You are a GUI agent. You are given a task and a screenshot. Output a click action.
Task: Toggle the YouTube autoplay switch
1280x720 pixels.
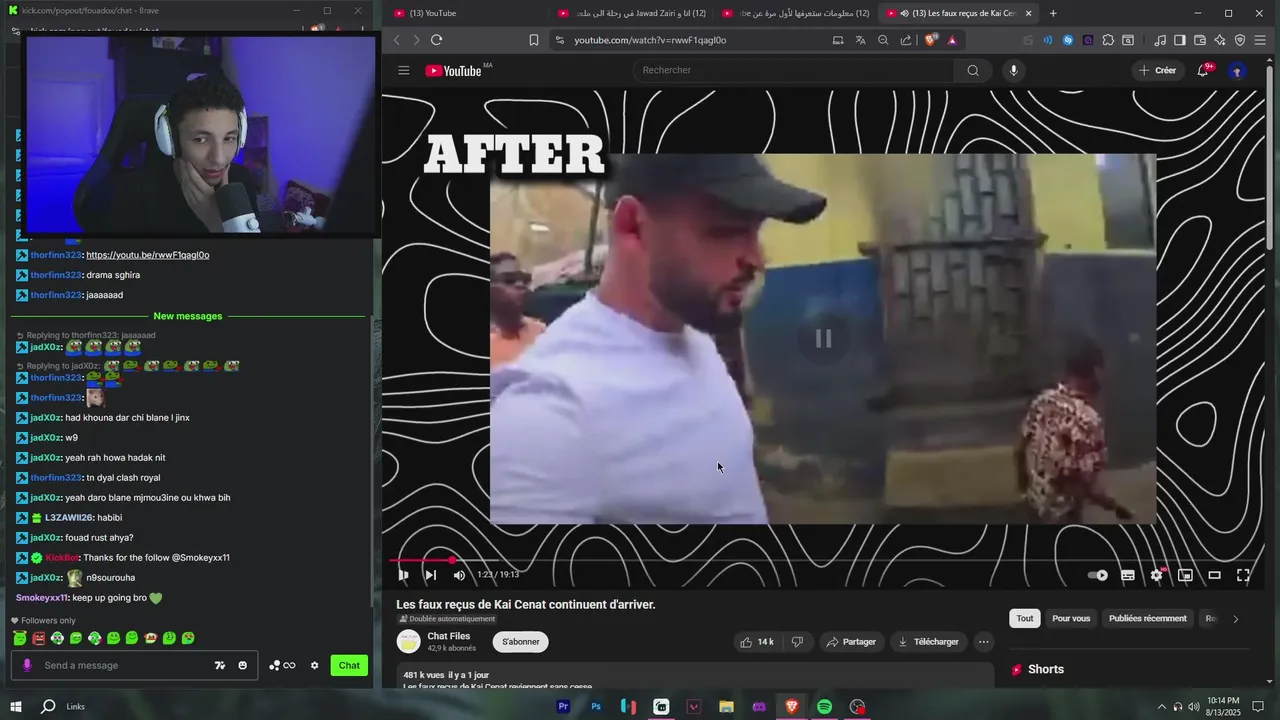click(x=1098, y=575)
